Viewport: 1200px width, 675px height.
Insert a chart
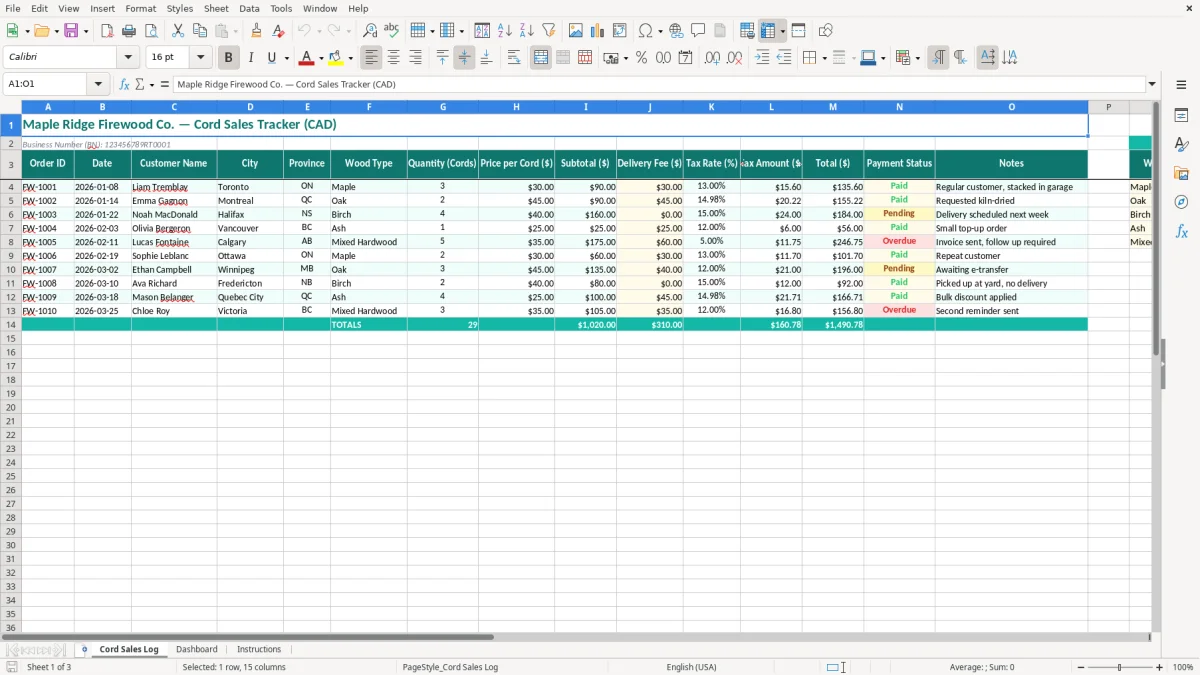point(598,31)
